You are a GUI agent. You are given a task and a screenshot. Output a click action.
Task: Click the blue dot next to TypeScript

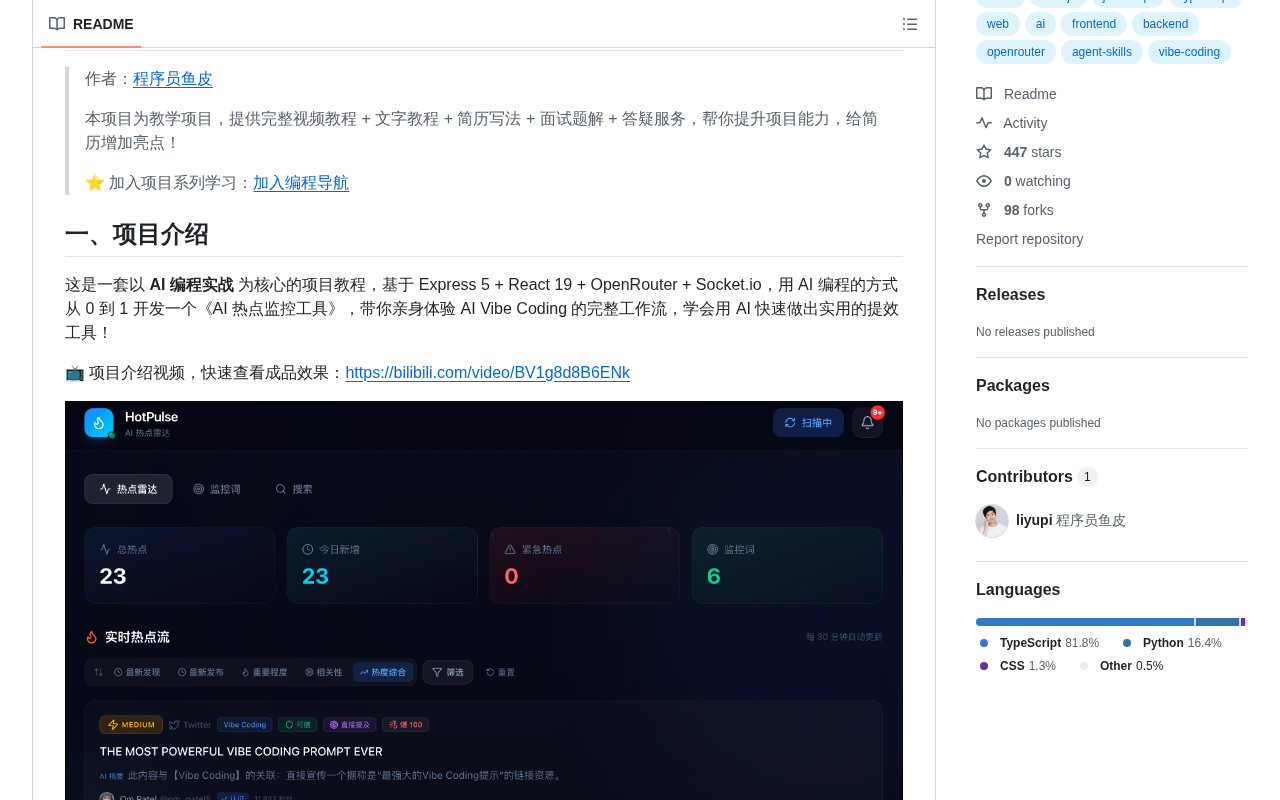tap(984, 643)
